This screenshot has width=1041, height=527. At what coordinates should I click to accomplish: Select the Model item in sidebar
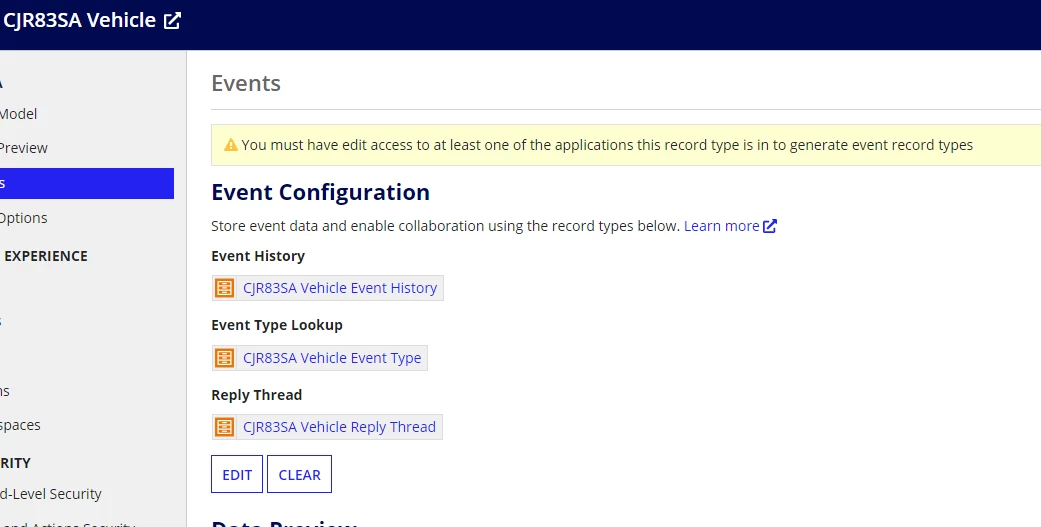[19, 114]
